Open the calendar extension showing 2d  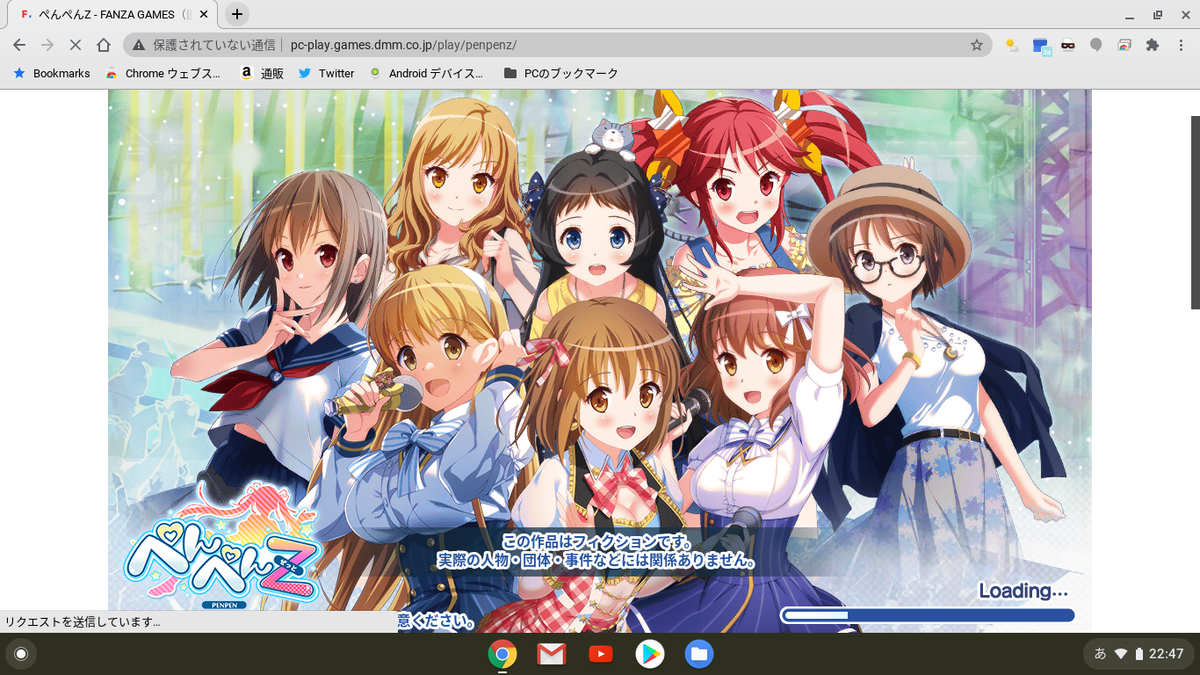tap(1041, 46)
